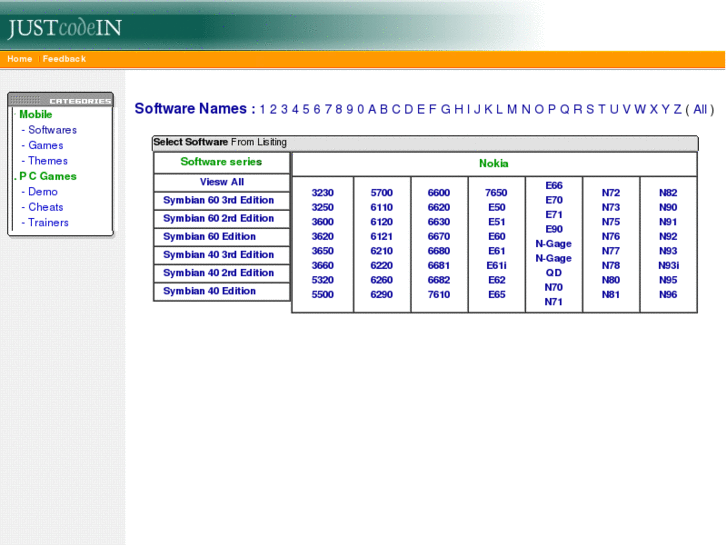Screen dimensions: 727x545
Task: Open Nokia E90 model
Action: pyautogui.click(x=554, y=229)
